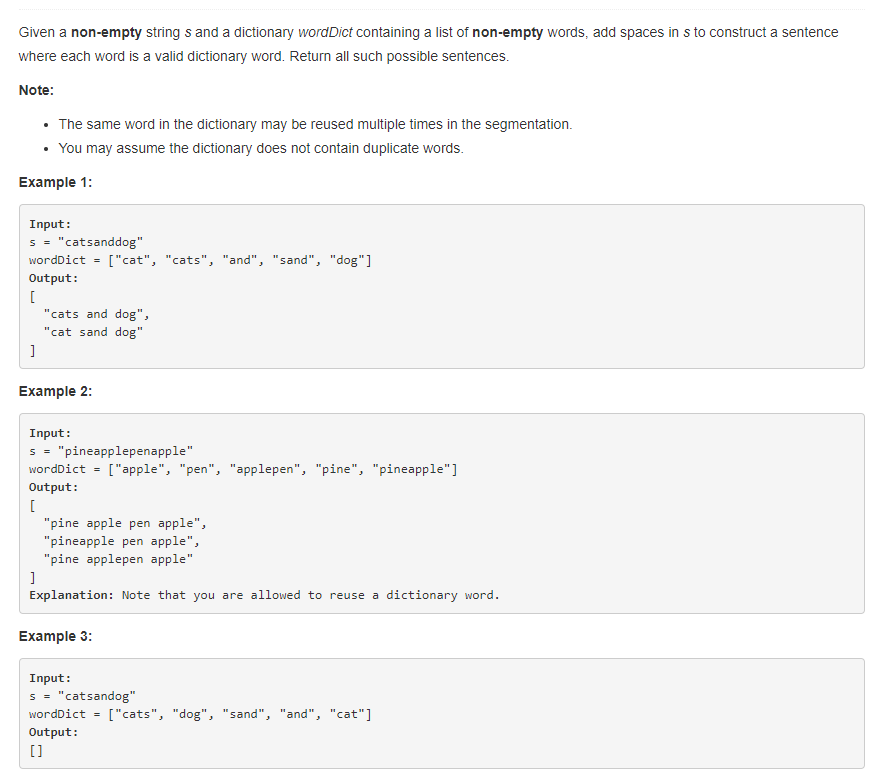This screenshot has width=871, height=783.
Task: Click the empty [] output in Example 3
Action: point(36,750)
